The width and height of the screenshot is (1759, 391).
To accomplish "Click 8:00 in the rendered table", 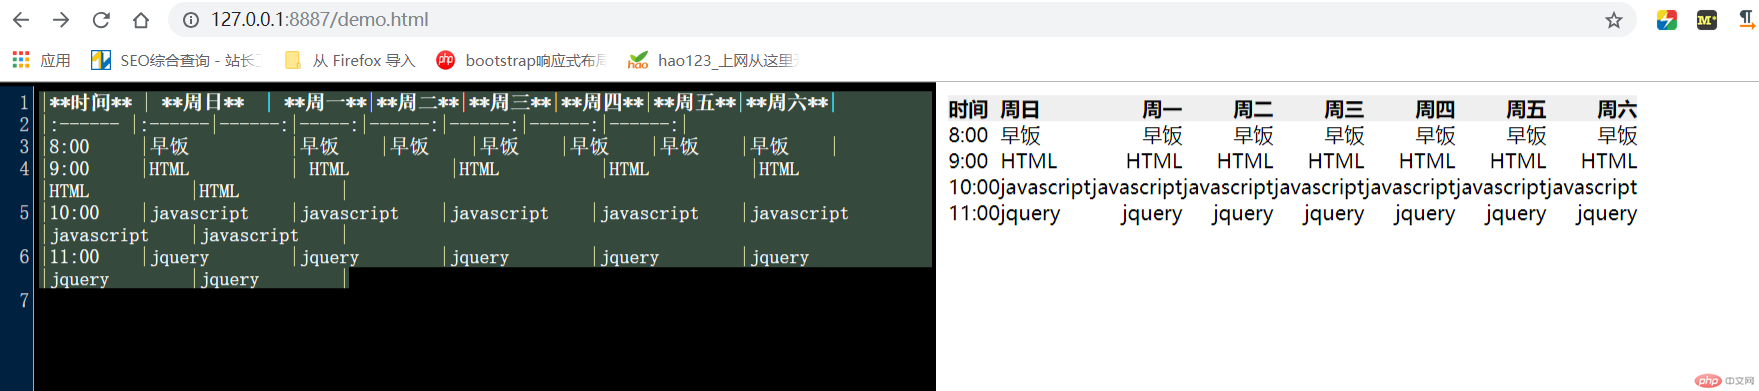I will tap(968, 135).
